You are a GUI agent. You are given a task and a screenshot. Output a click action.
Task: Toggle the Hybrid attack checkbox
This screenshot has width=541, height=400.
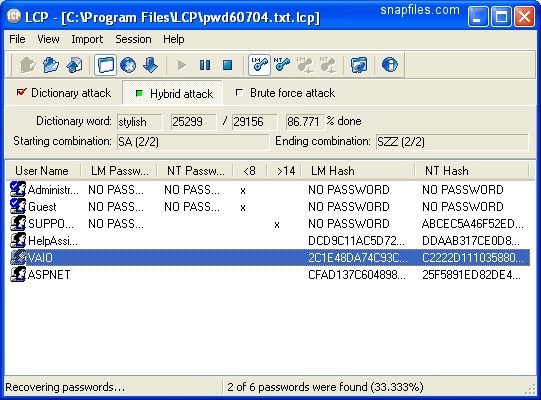139,93
